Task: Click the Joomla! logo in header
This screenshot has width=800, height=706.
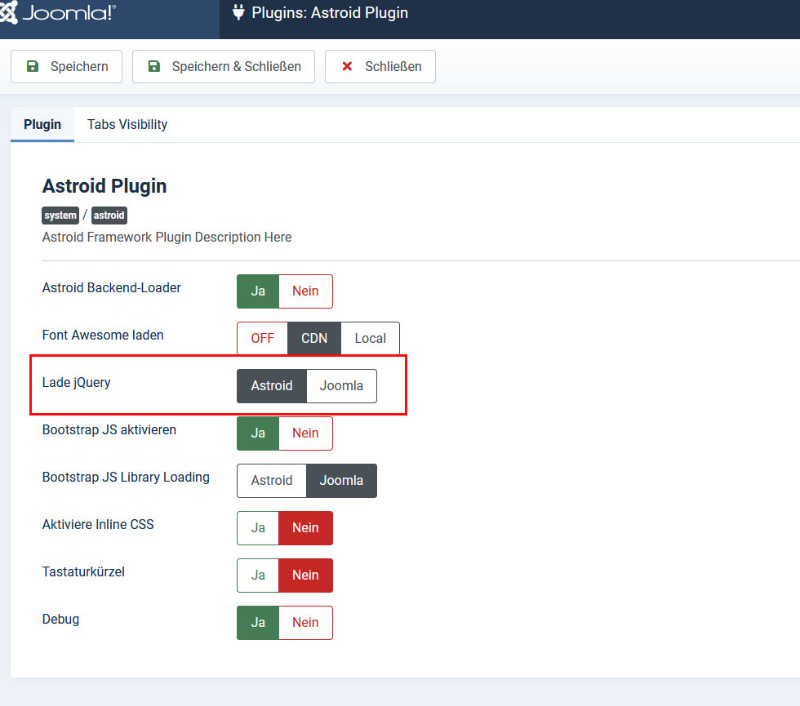Action: tap(58, 14)
